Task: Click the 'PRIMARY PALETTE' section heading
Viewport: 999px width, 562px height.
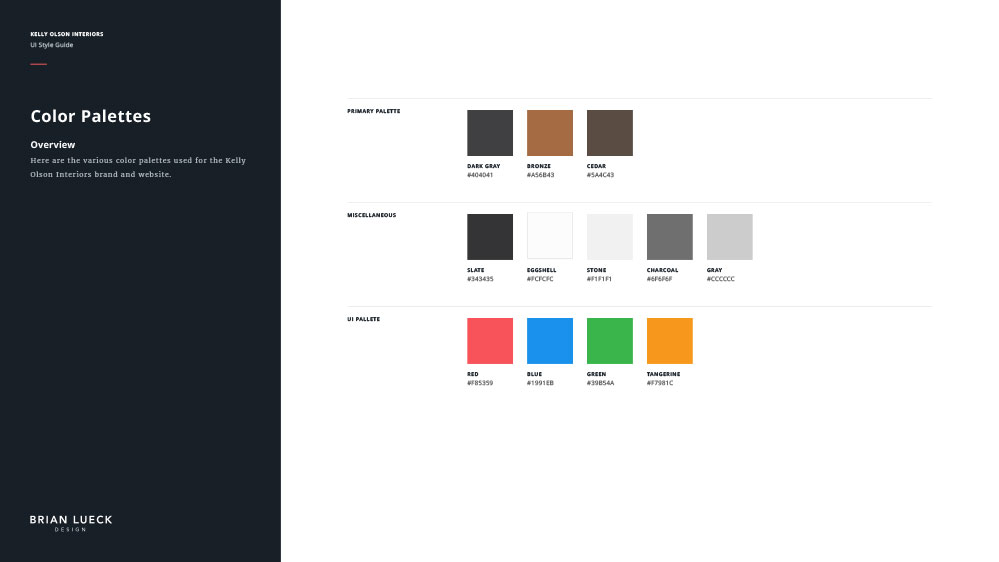Action: tap(373, 111)
